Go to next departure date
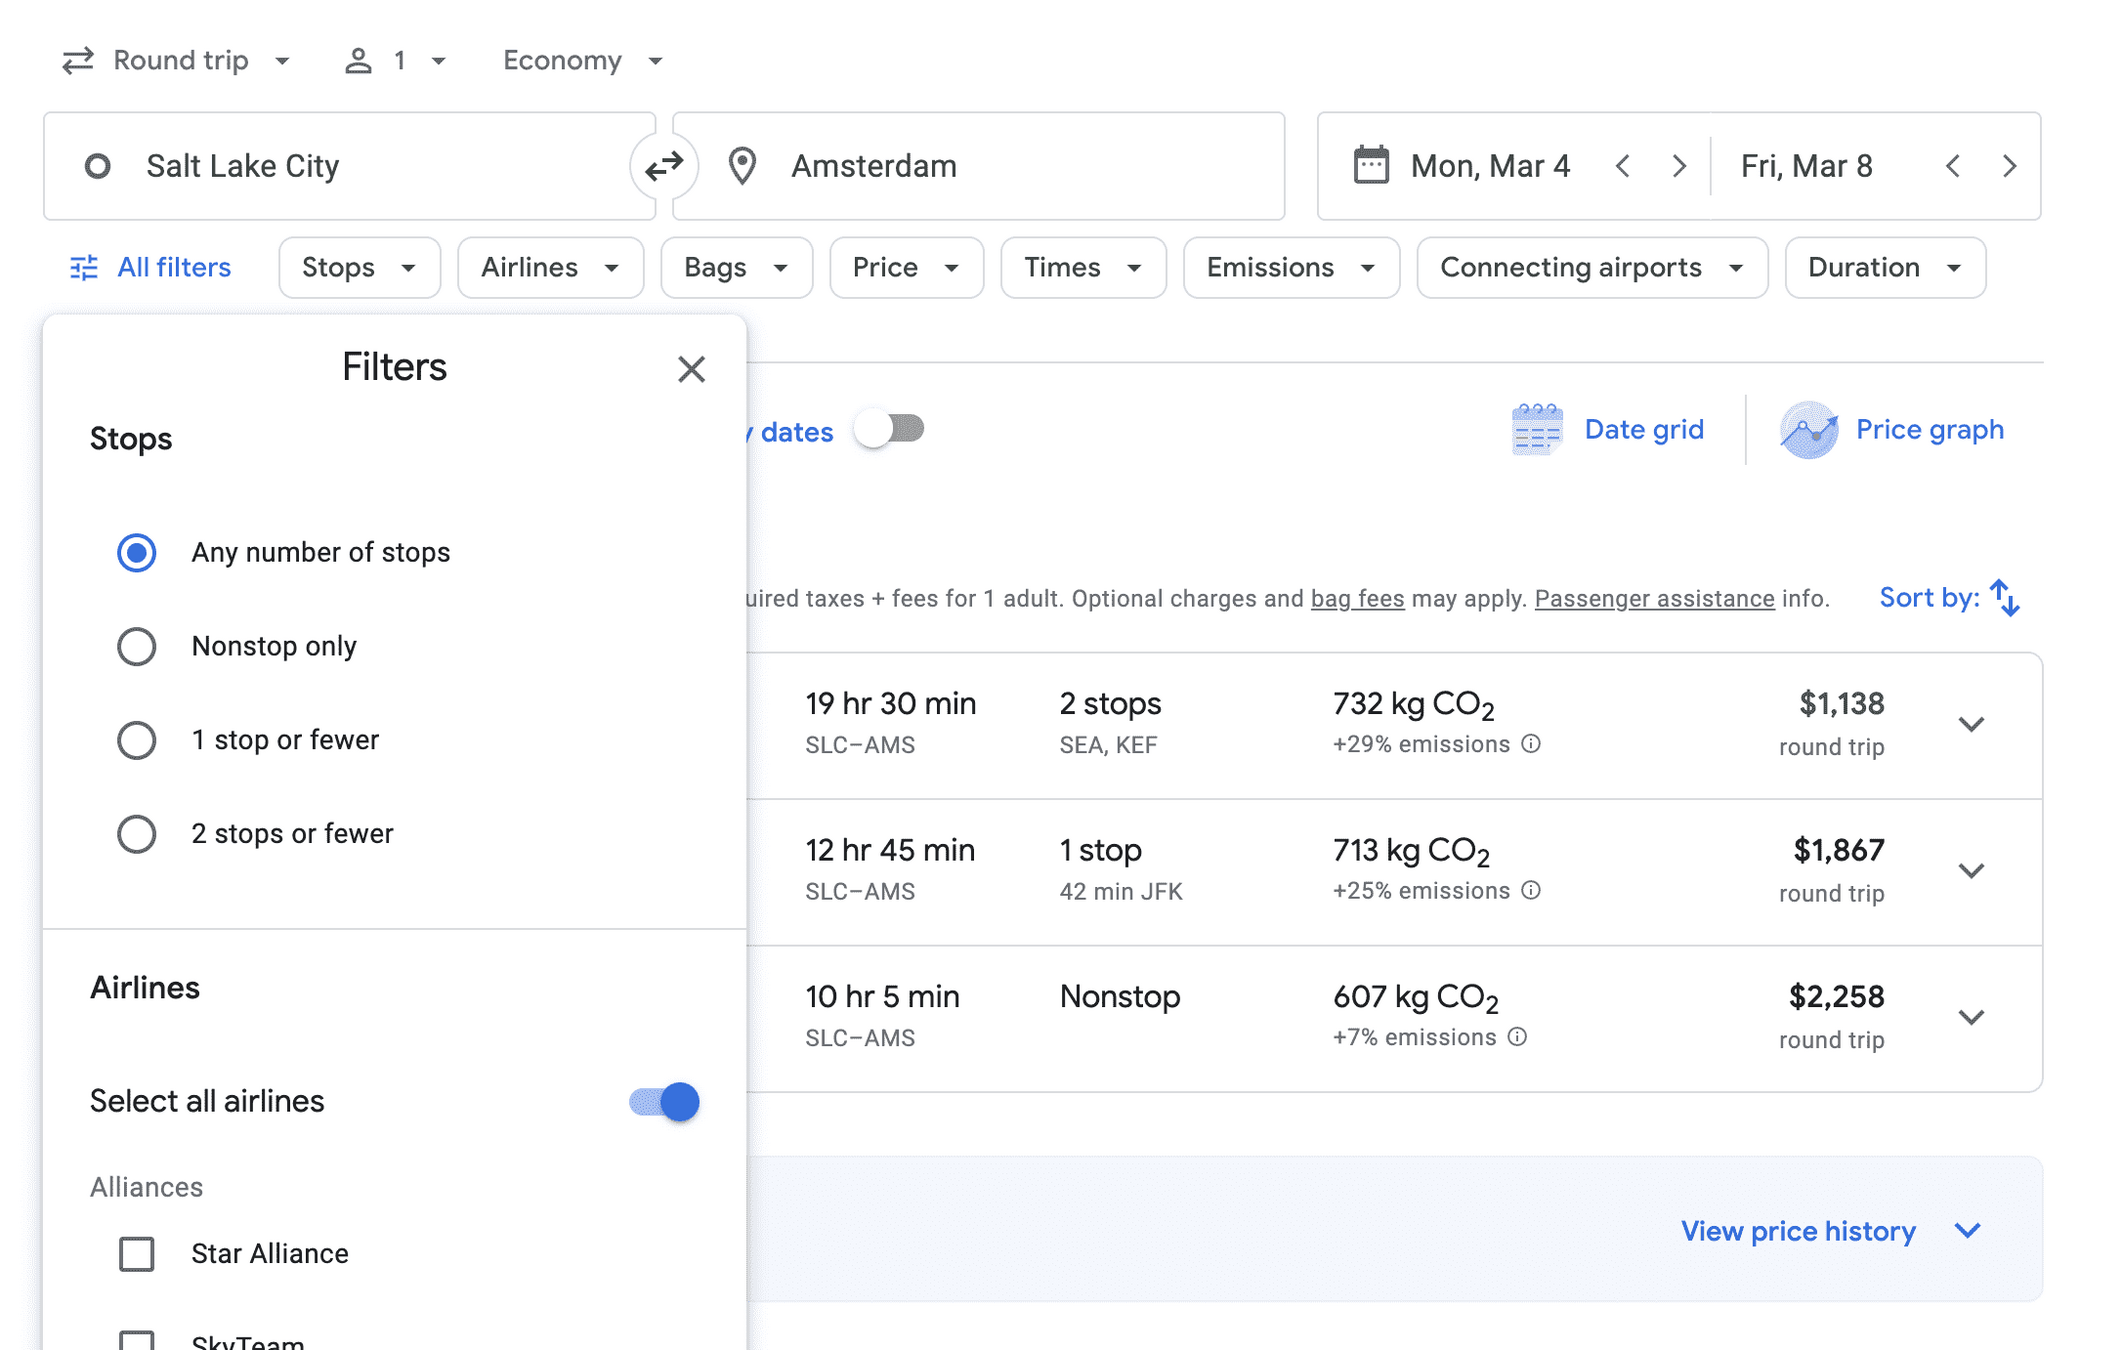This screenshot has width=2122, height=1350. point(1679,166)
